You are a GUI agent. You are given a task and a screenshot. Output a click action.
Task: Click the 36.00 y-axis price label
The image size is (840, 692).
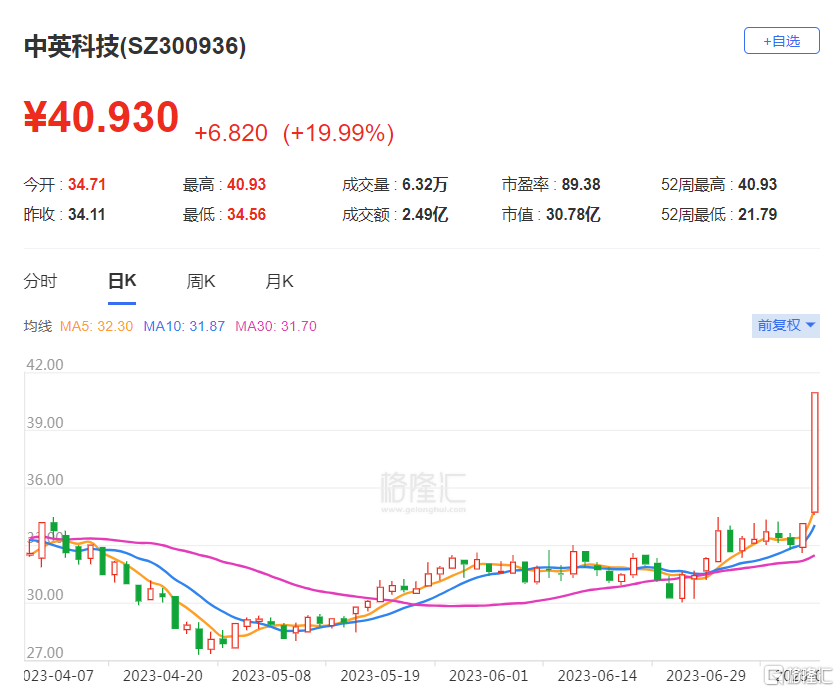(x=45, y=480)
